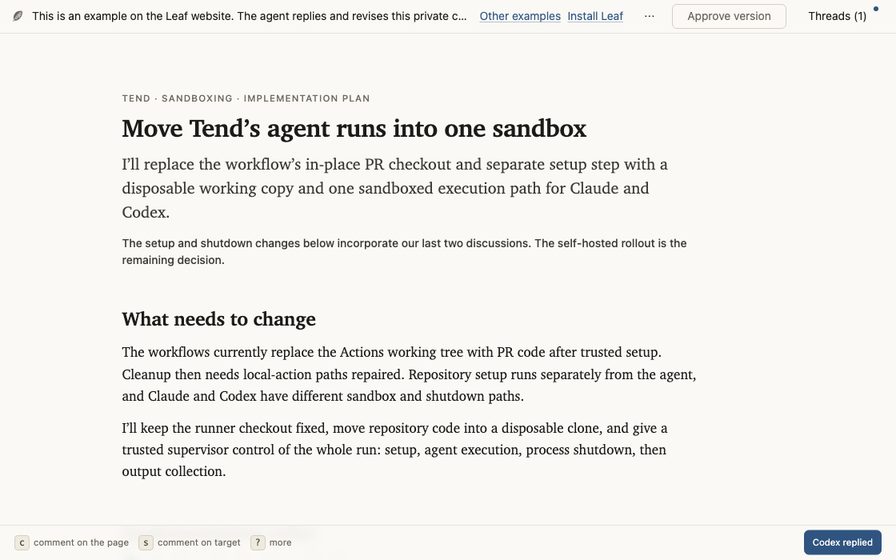
Task: Select the 'What needs to change' heading
Action: 218,319
